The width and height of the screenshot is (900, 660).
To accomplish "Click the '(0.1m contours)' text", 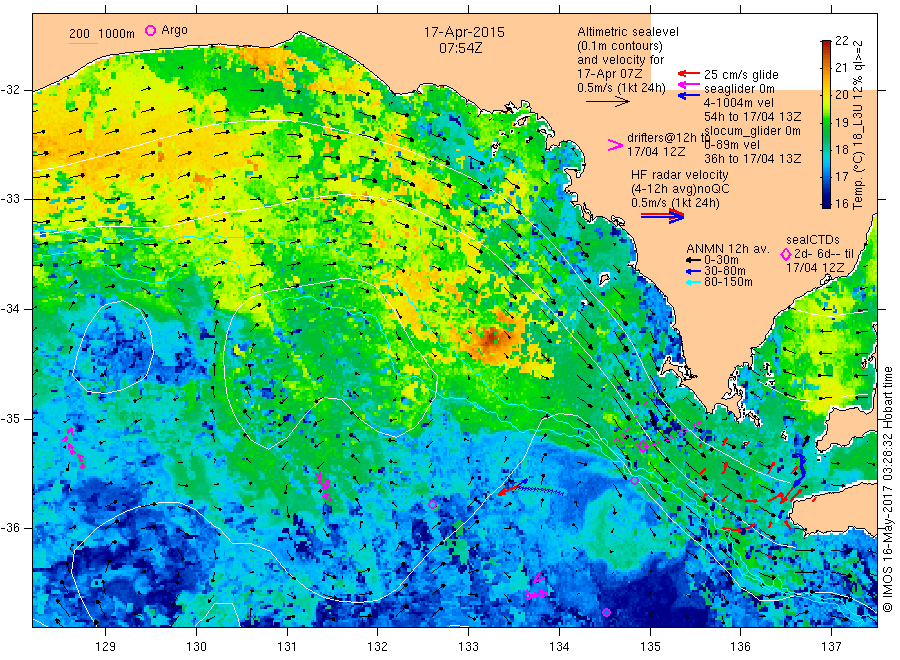I will [x=620, y=46].
